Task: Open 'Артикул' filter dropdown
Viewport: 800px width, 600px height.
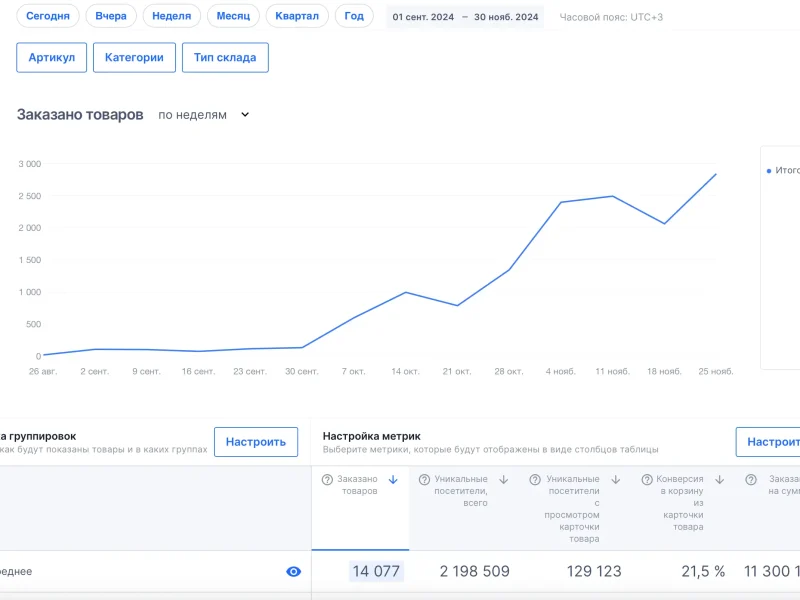Action: 52,58
